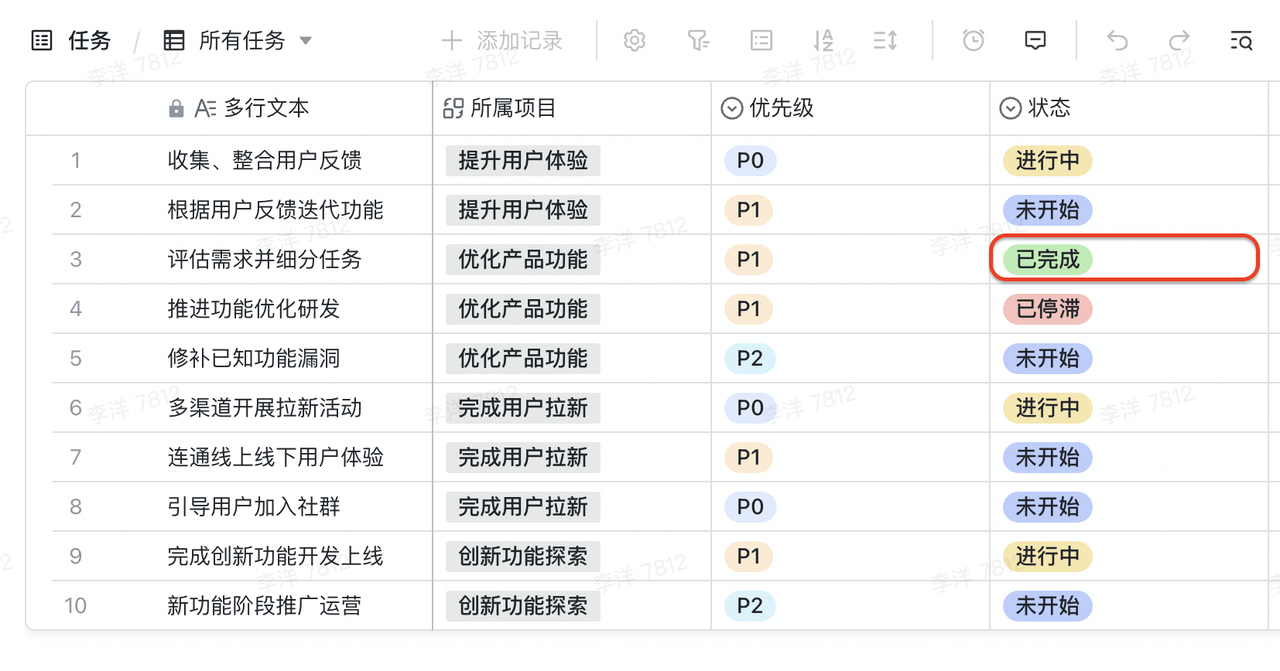
Task: Click the group records icon
Action: click(762, 41)
